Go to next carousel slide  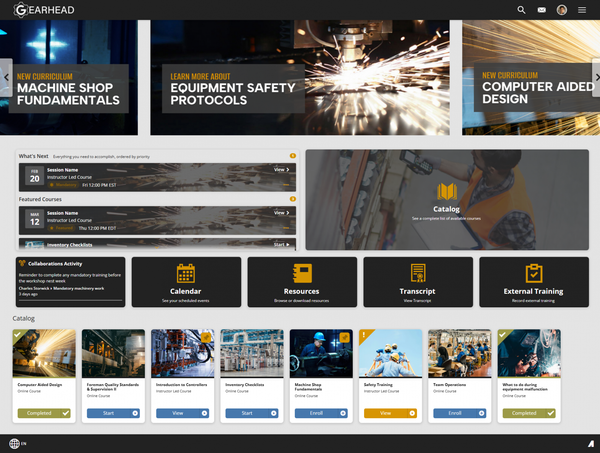tap(596, 78)
